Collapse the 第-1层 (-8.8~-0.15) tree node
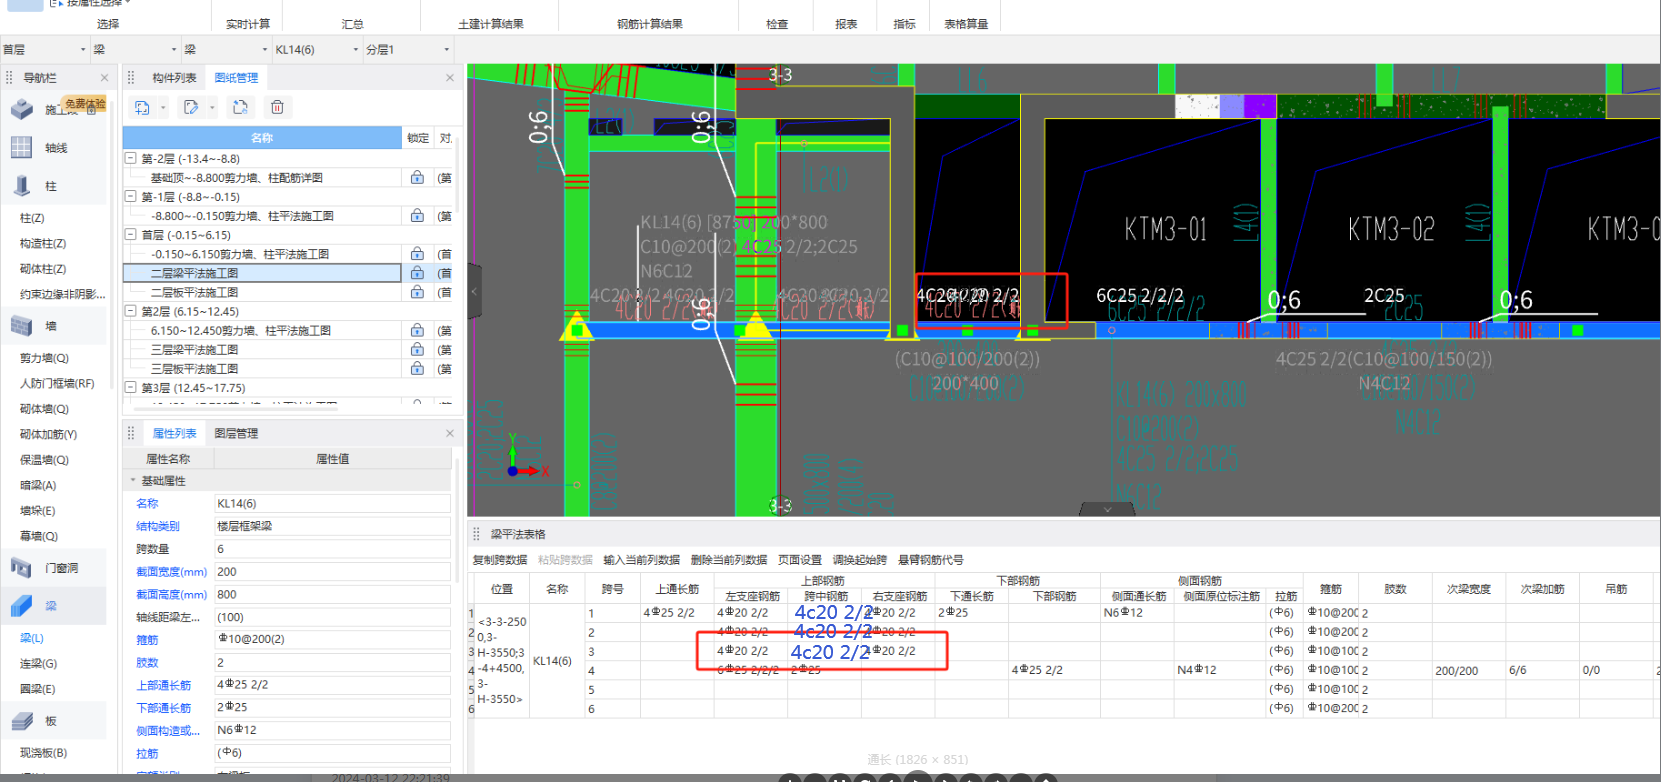 click(x=130, y=197)
